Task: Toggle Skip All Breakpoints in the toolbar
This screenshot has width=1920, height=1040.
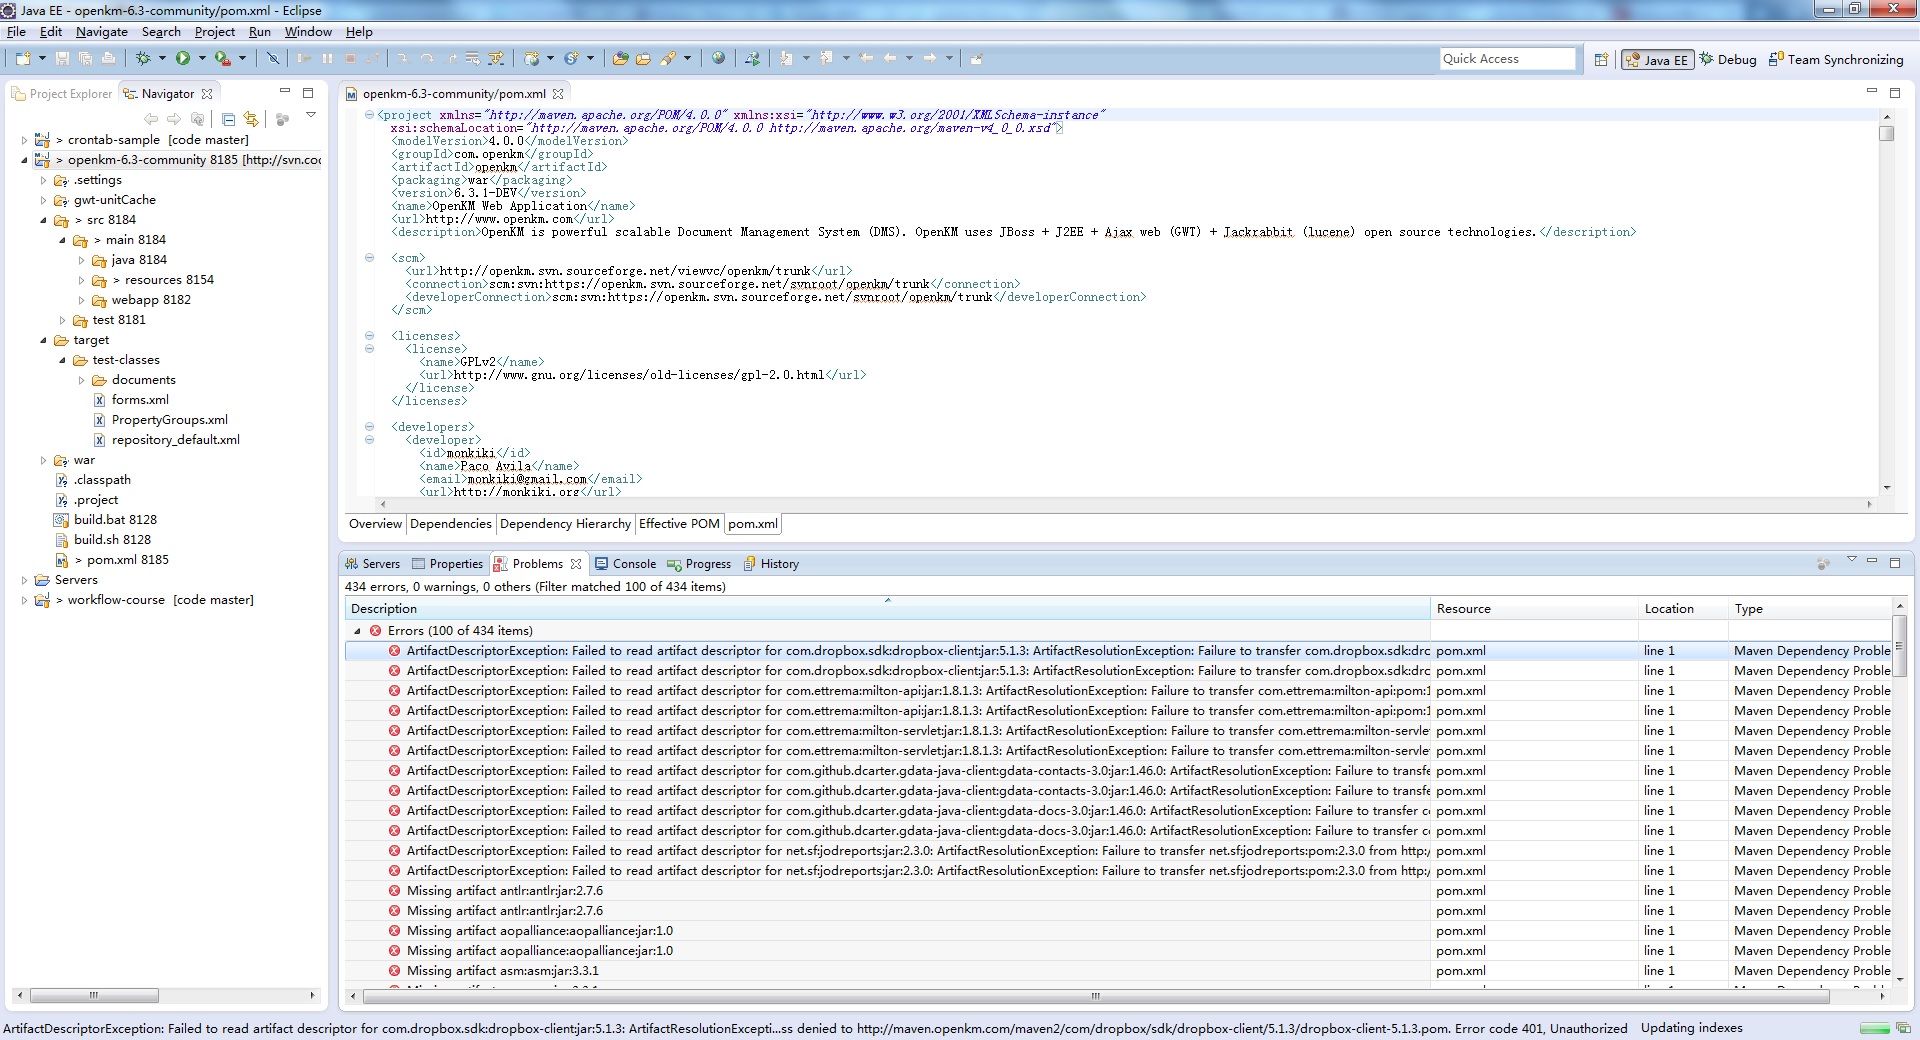Action: (272, 59)
